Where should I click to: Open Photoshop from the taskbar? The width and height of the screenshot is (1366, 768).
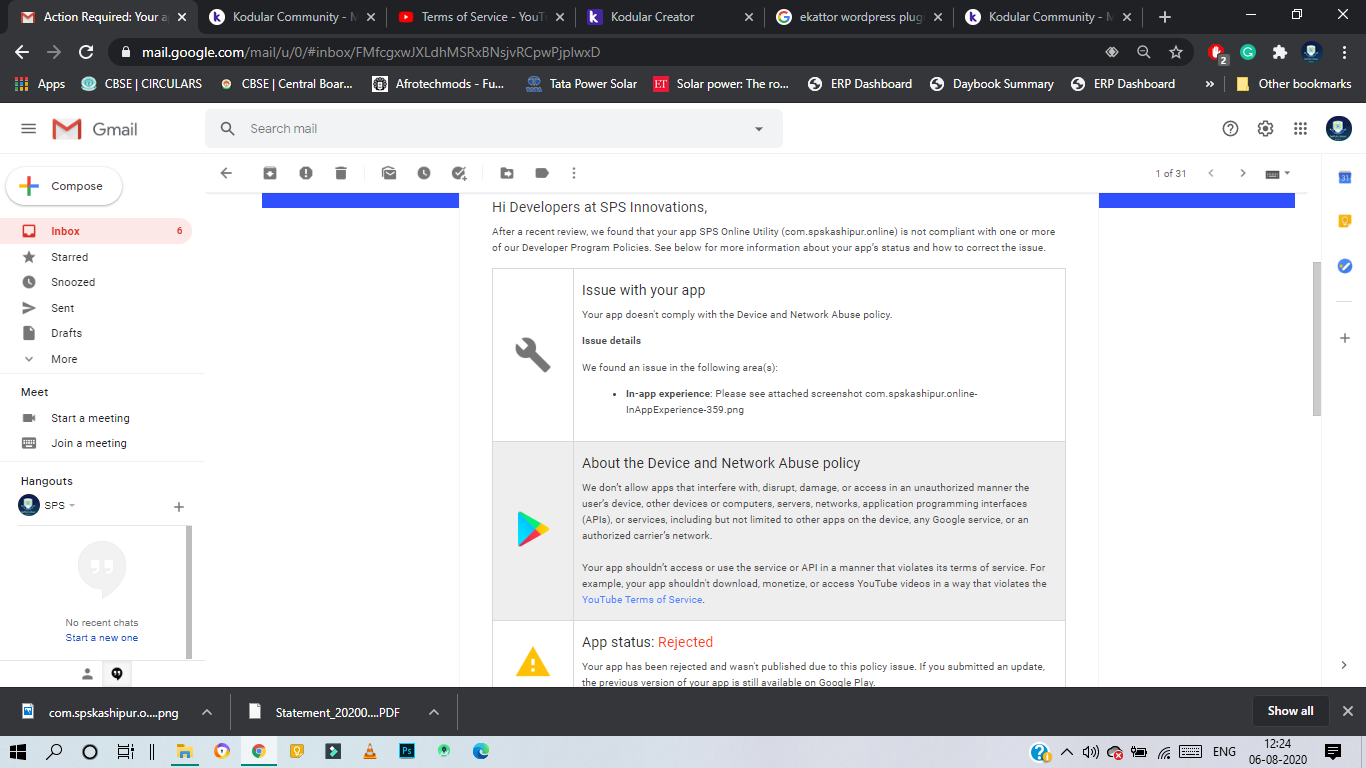point(407,751)
